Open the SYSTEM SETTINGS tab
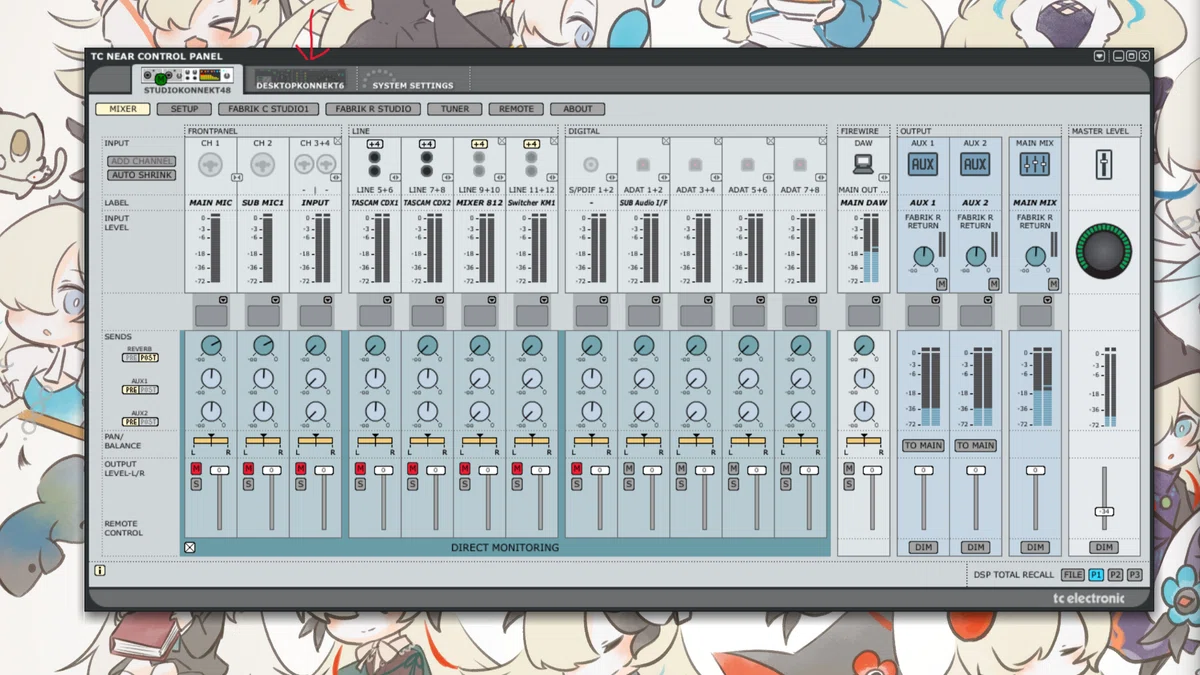This screenshot has height=675, width=1200. point(410,80)
